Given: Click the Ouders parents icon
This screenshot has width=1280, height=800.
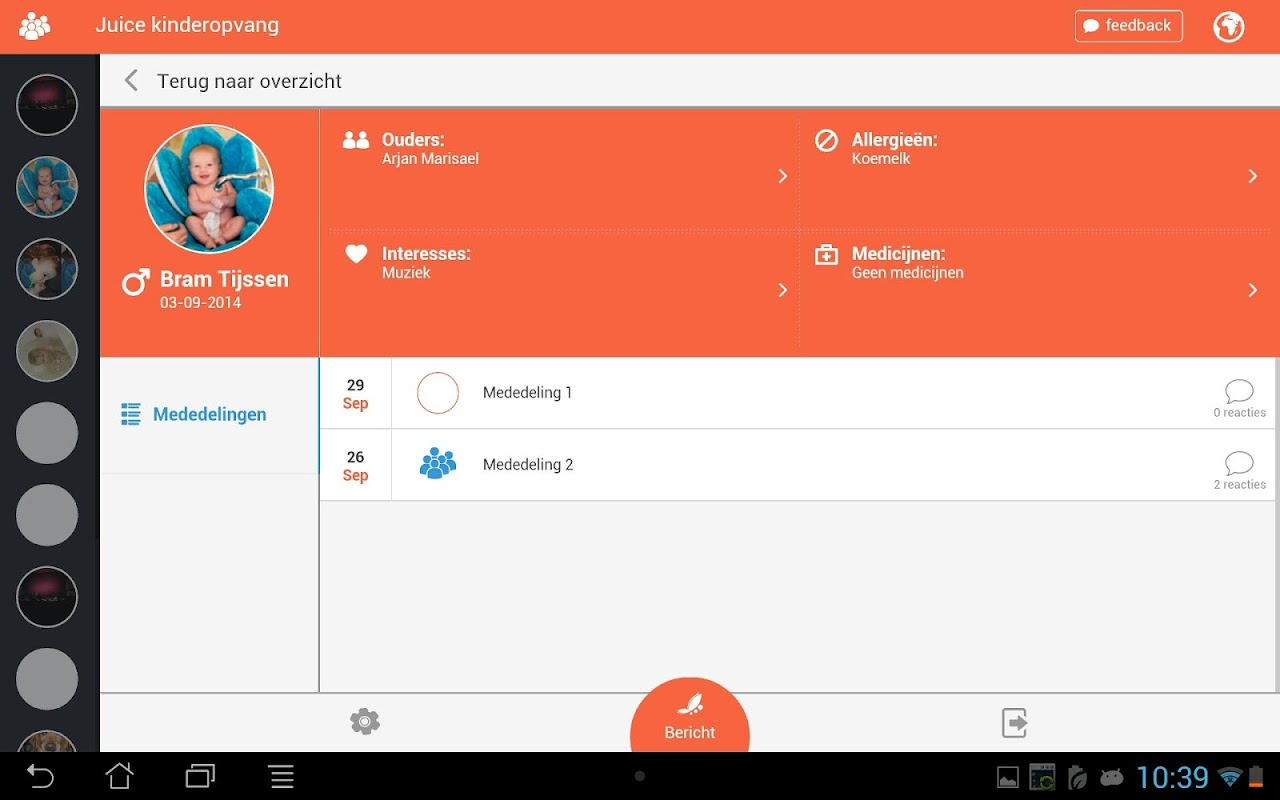Looking at the screenshot, I should 356,140.
